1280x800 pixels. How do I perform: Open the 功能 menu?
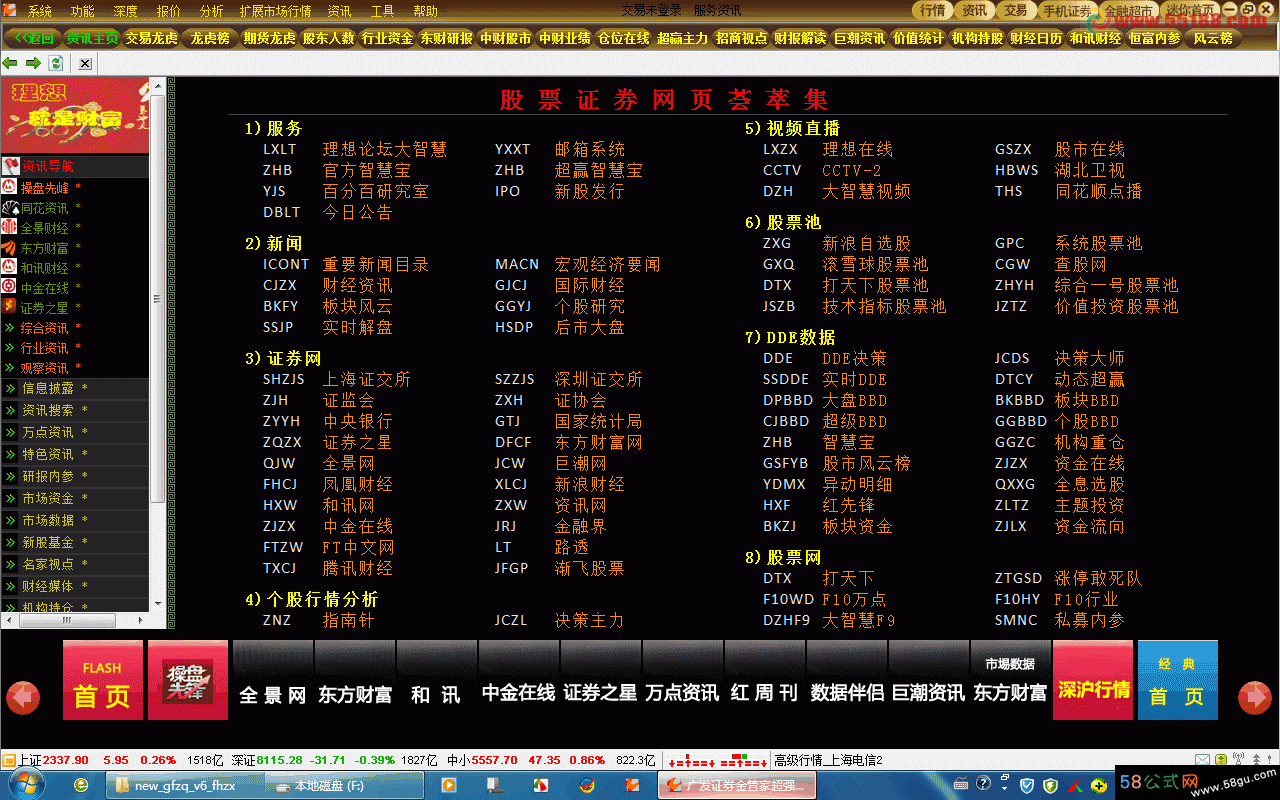[x=83, y=11]
